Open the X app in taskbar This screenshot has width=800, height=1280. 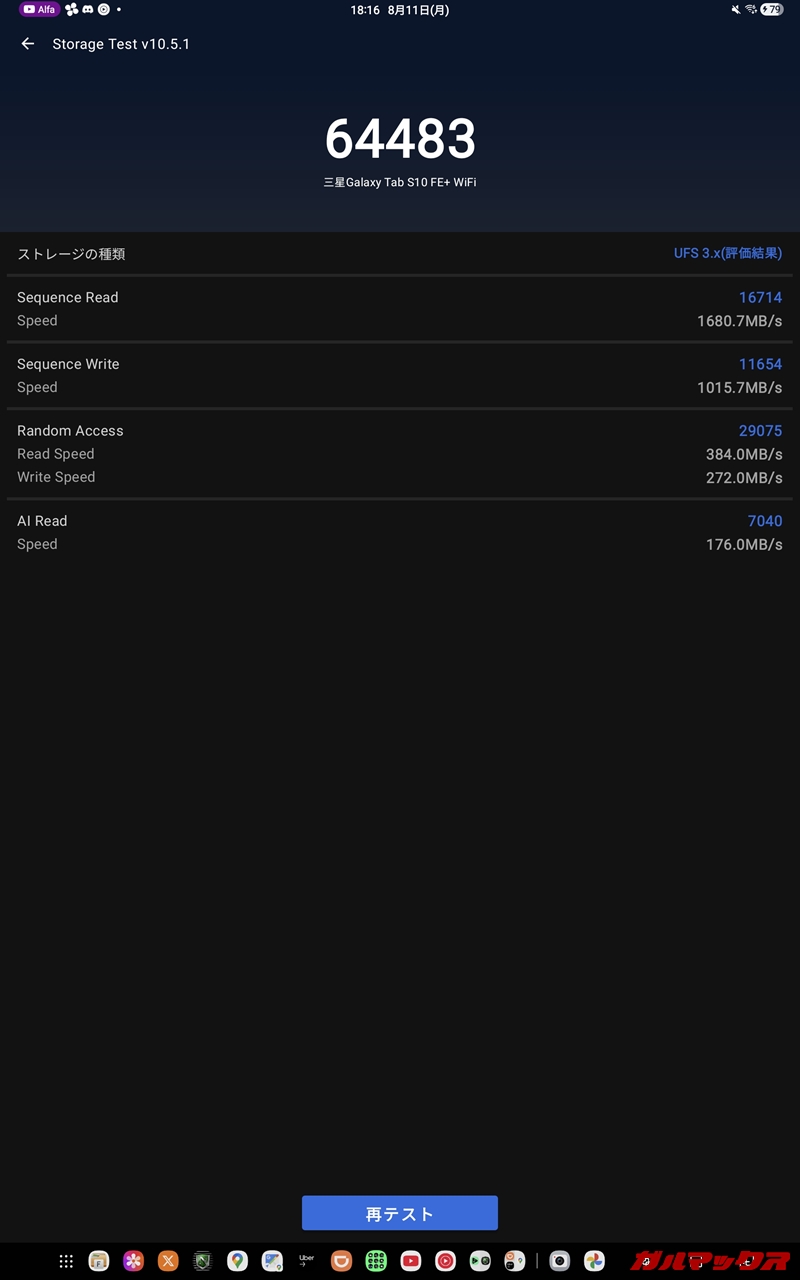pyautogui.click(x=168, y=1261)
